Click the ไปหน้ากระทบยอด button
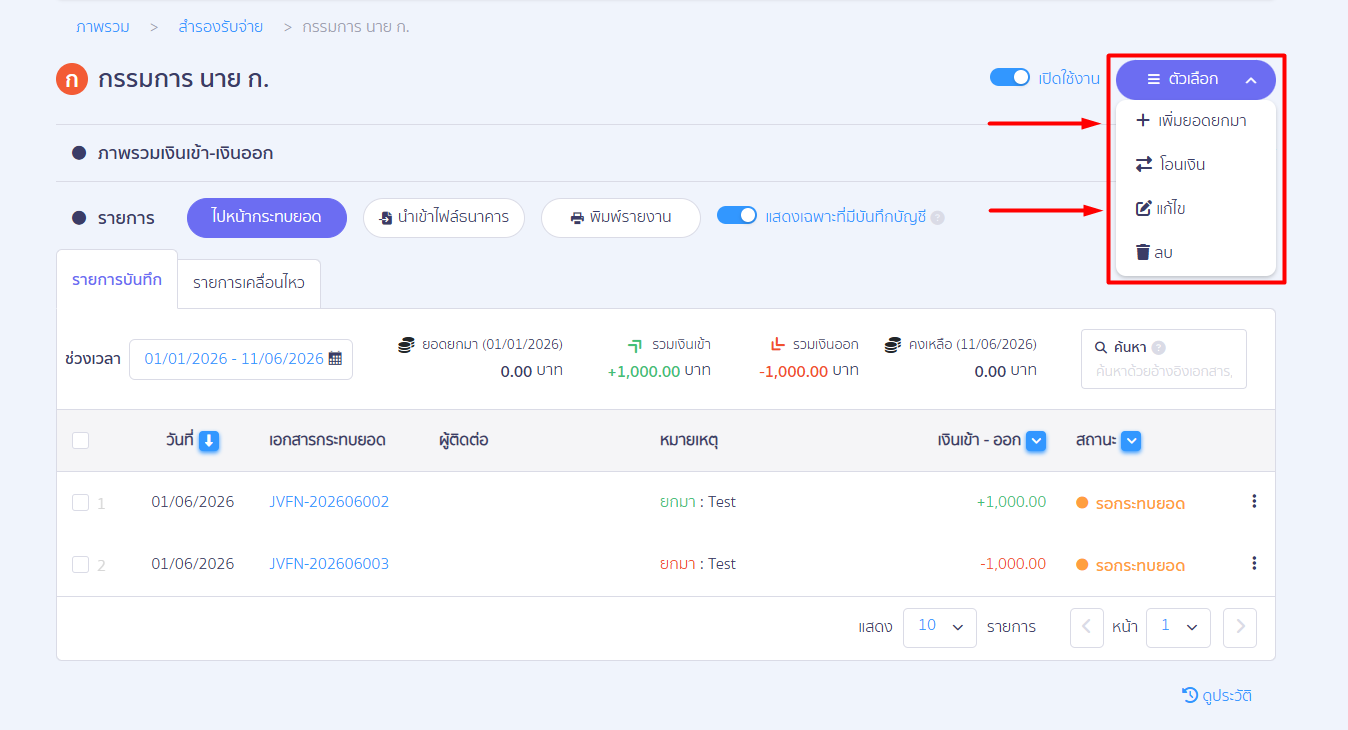Screen dimensions: 1348x730 (267, 217)
